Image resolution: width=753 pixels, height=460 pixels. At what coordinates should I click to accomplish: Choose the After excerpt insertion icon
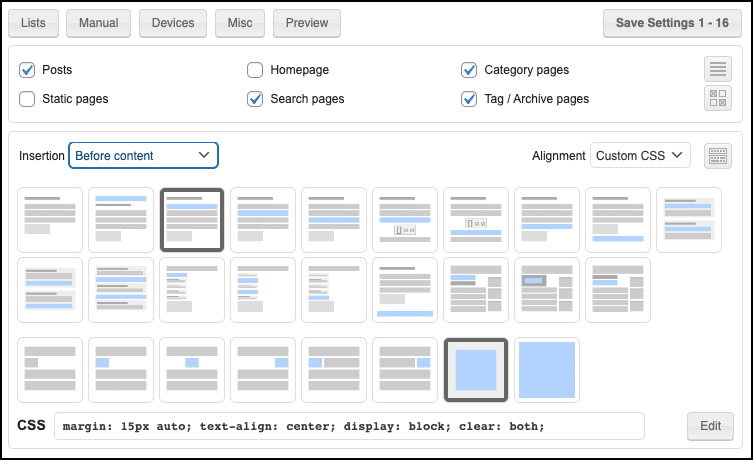(x=50, y=290)
